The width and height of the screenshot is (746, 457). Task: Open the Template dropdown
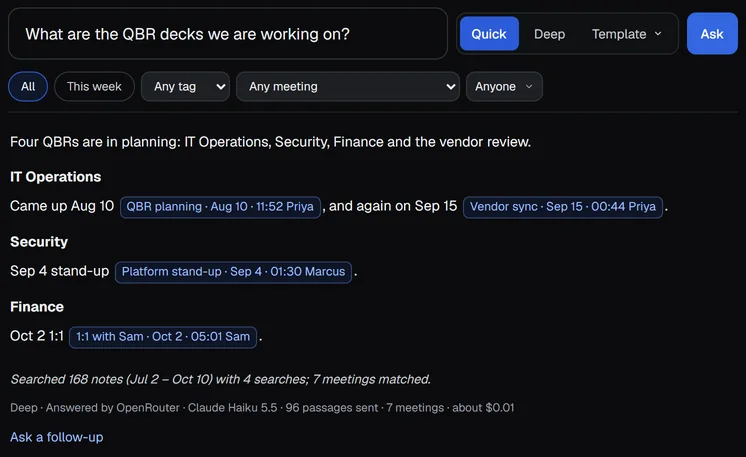click(x=627, y=34)
